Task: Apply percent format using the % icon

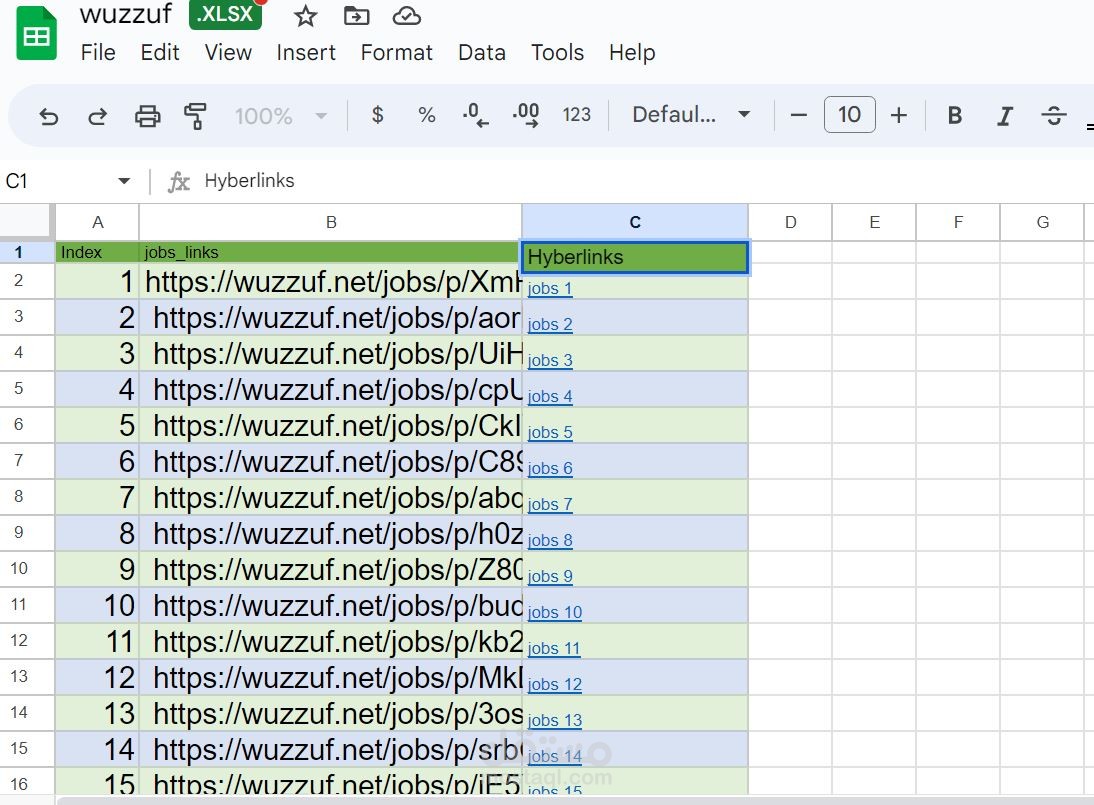Action: (x=427, y=115)
